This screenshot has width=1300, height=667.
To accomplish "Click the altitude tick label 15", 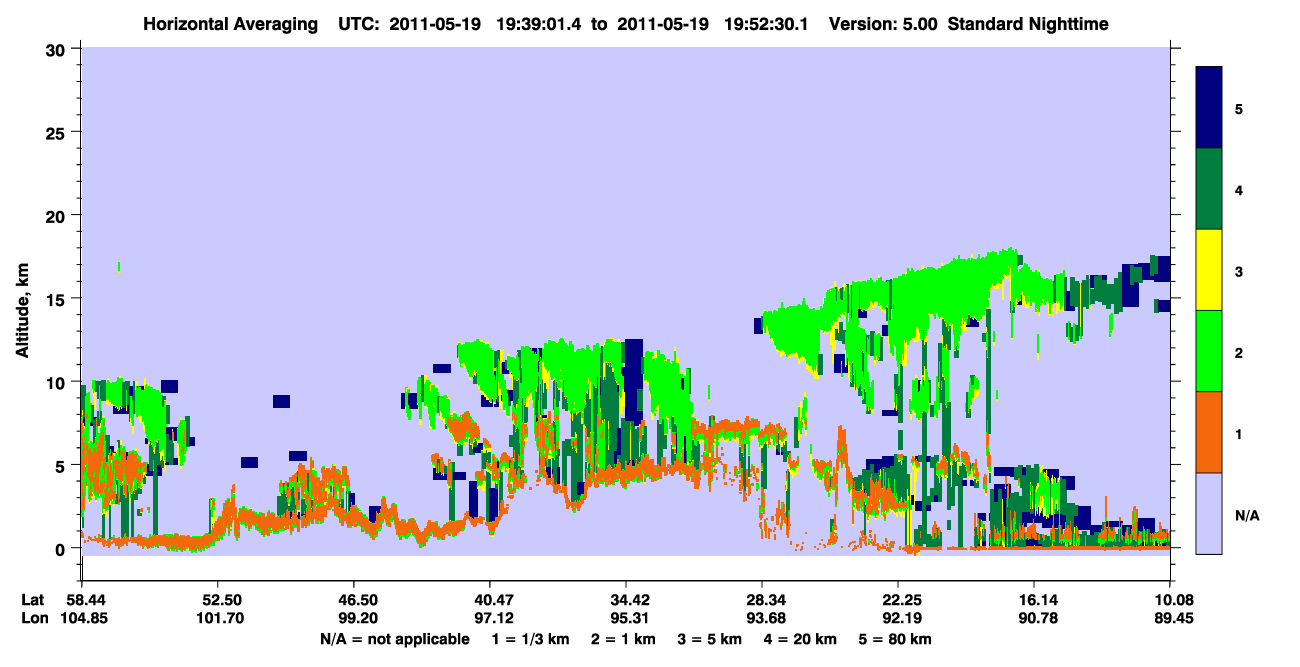I will [x=58, y=299].
